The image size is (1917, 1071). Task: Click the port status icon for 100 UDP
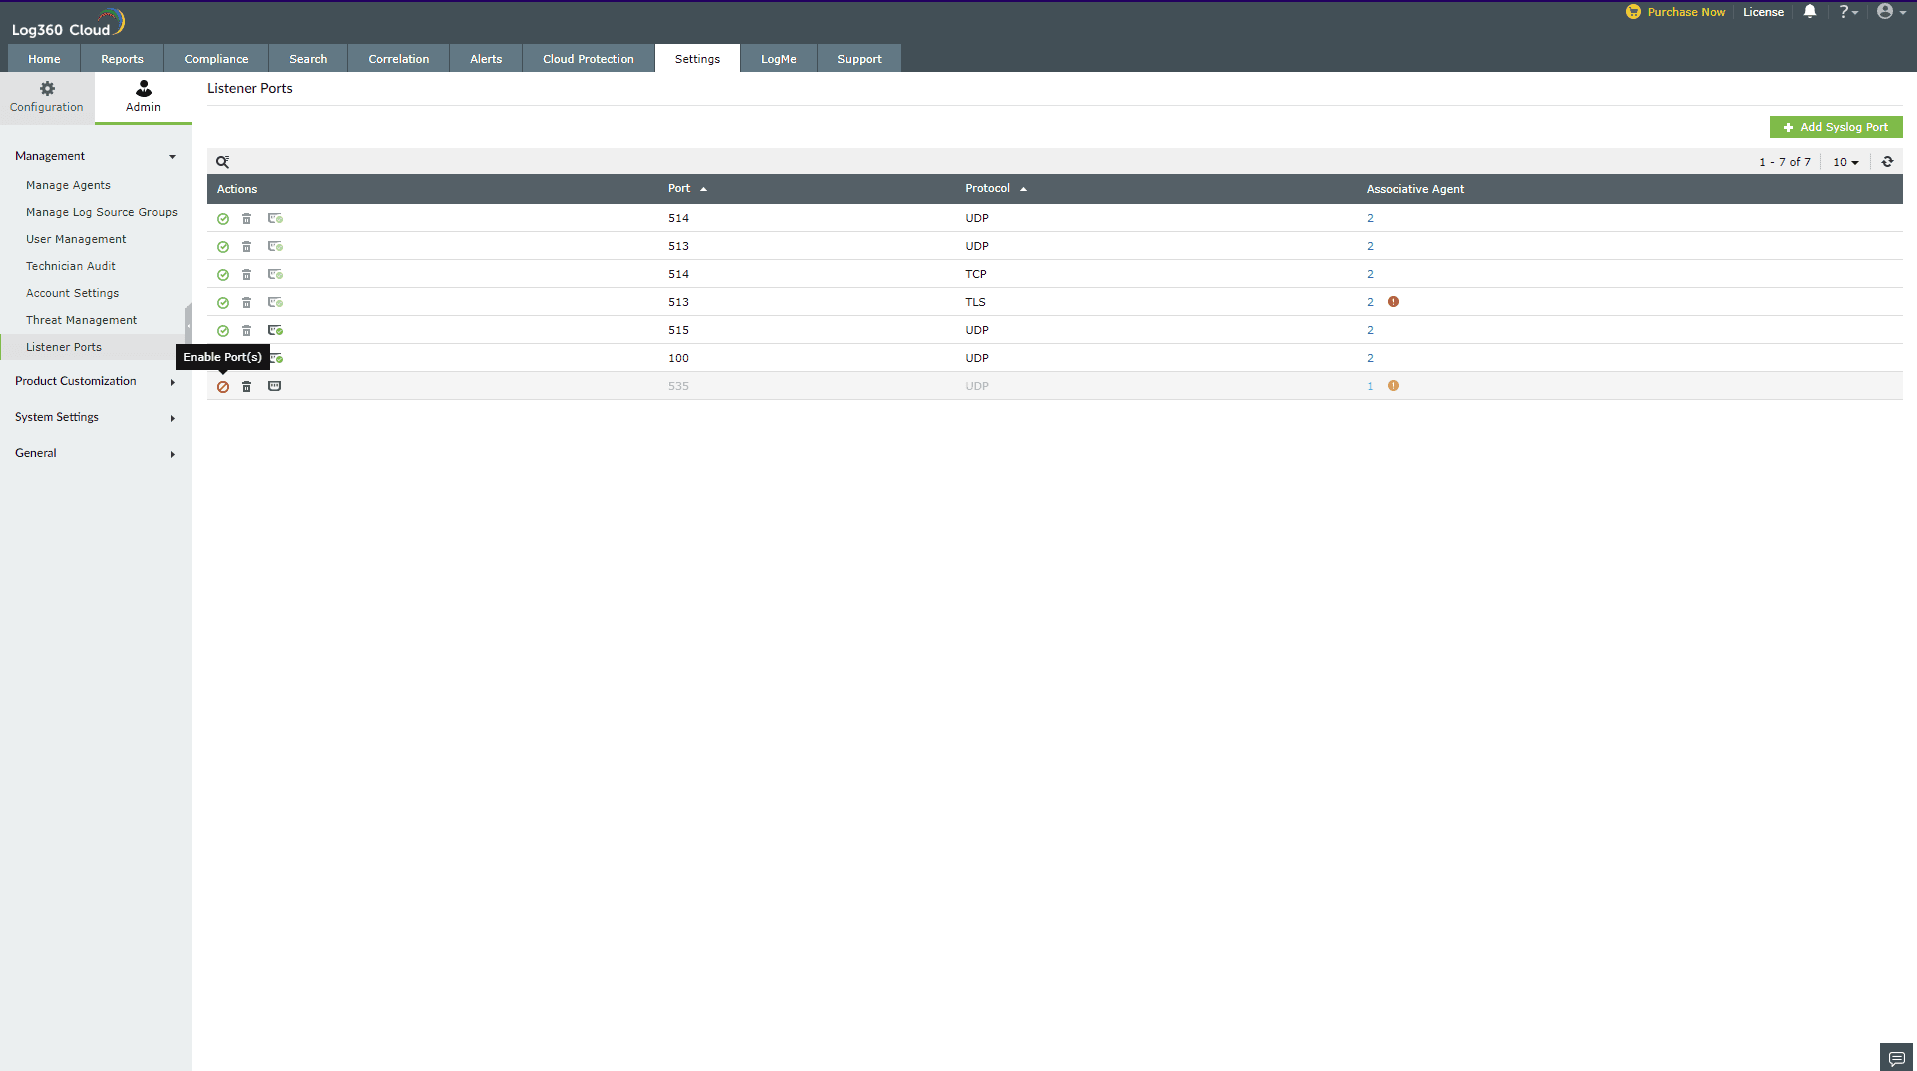pyautogui.click(x=277, y=358)
